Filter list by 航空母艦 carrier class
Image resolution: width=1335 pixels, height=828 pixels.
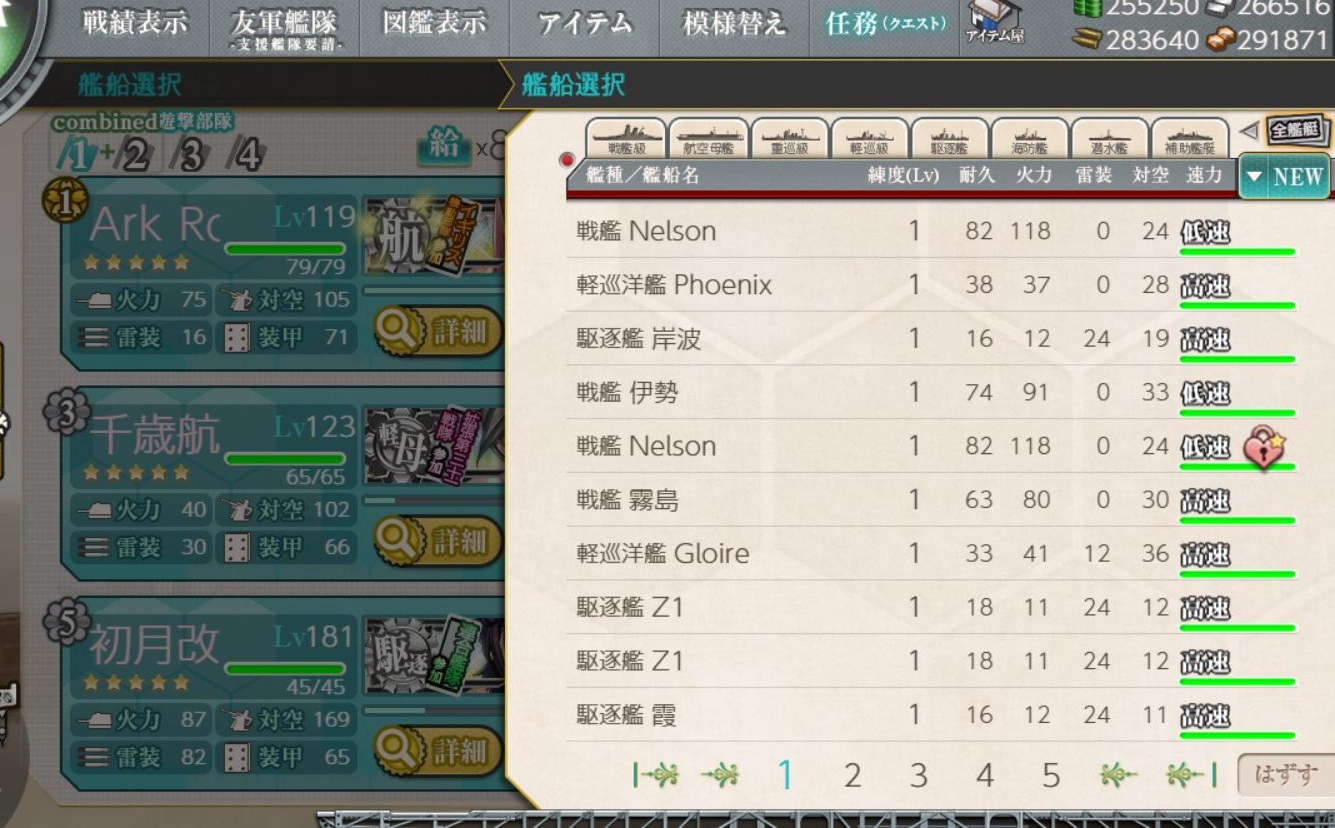708,138
